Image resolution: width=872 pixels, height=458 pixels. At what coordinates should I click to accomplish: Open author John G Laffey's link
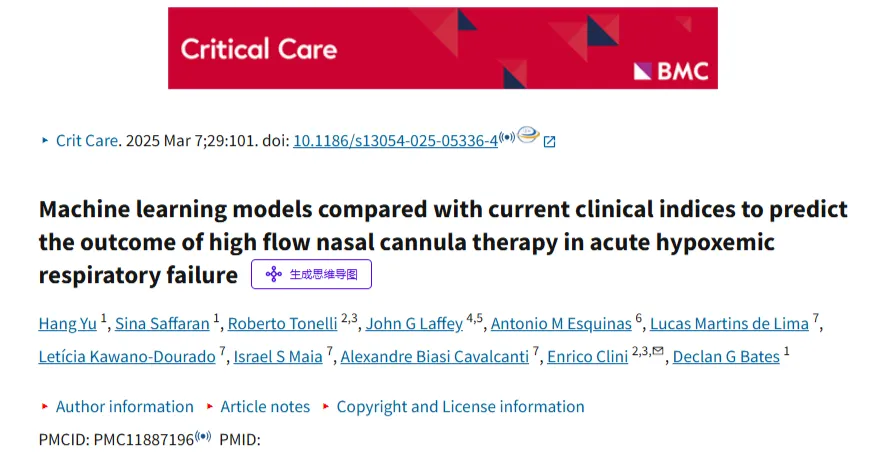tap(414, 323)
